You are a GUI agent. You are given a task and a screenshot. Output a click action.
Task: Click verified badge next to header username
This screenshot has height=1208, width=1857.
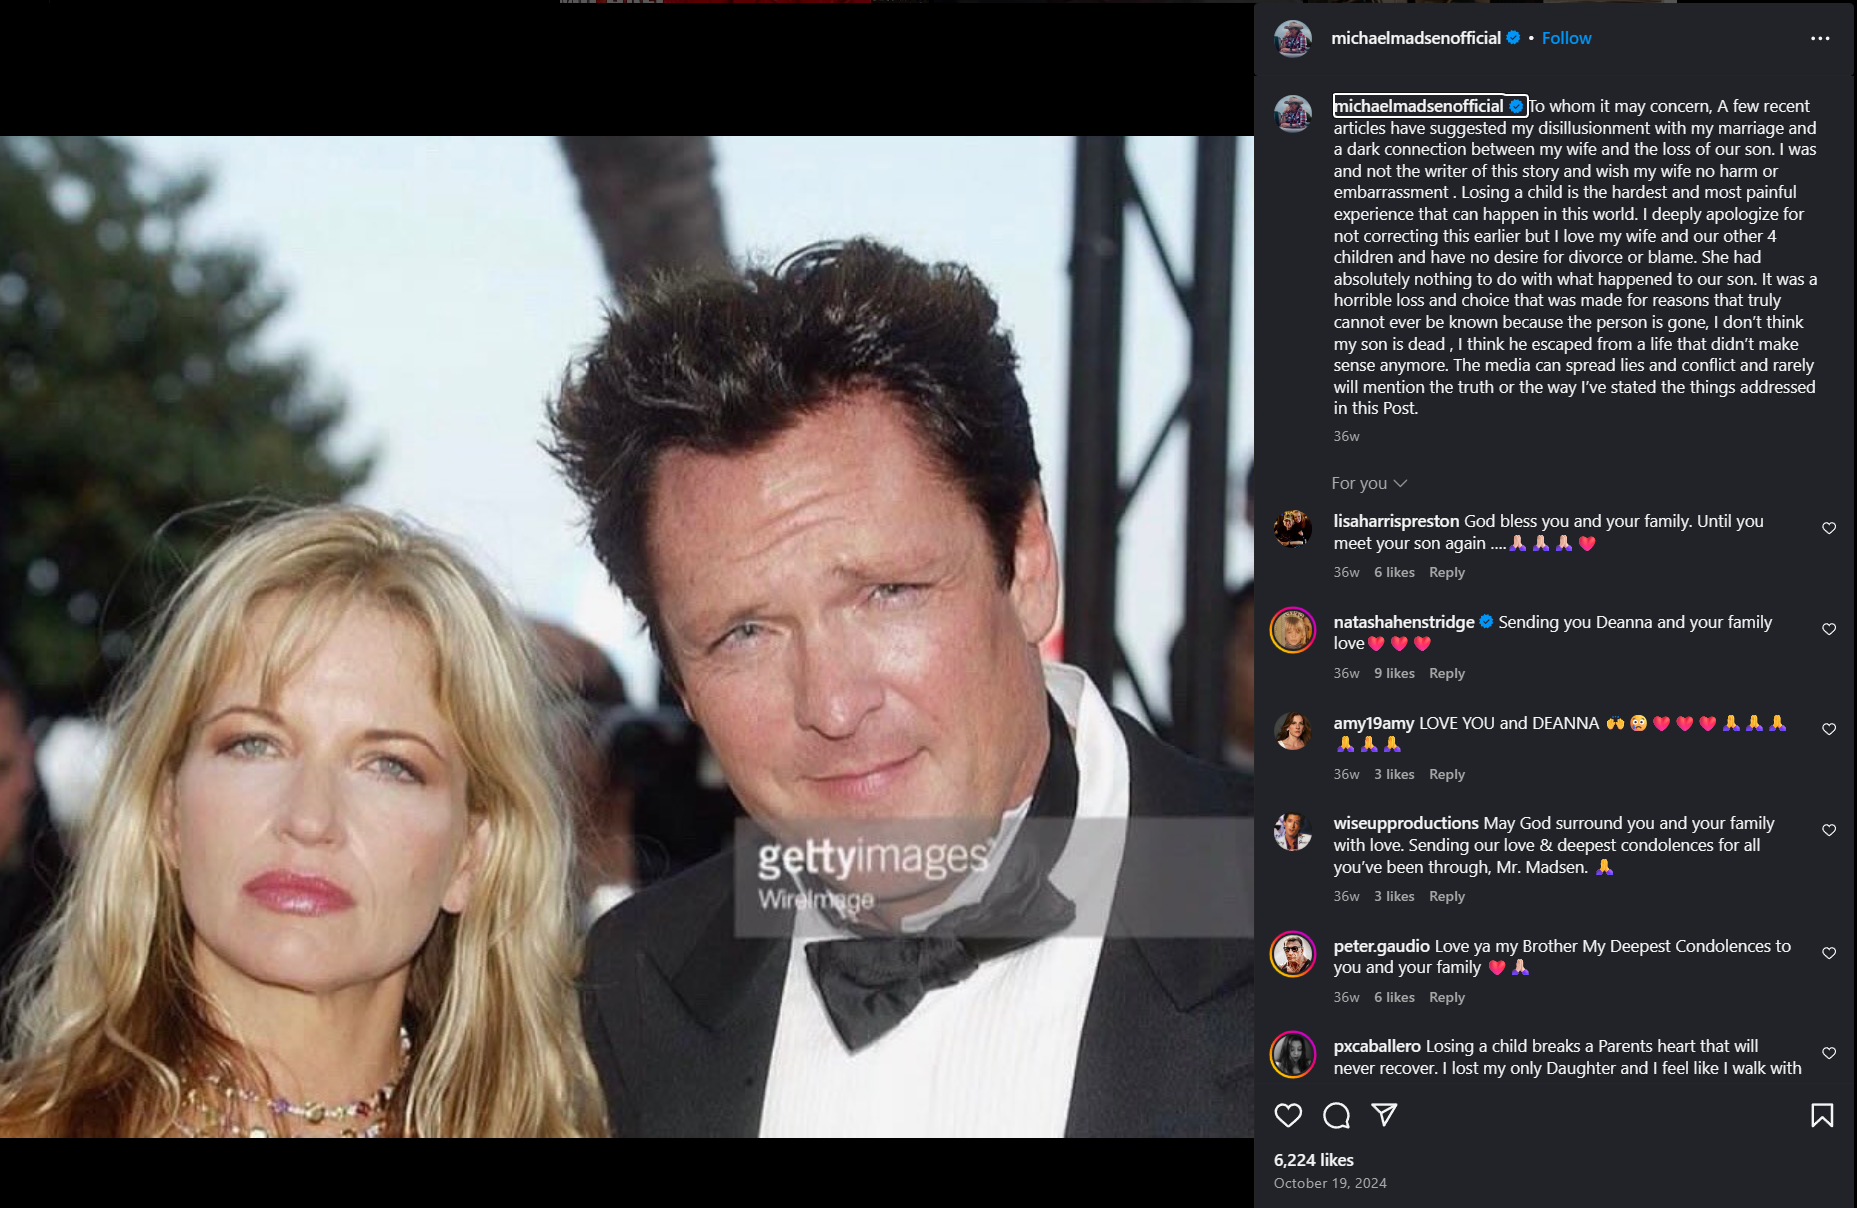pyautogui.click(x=1513, y=38)
